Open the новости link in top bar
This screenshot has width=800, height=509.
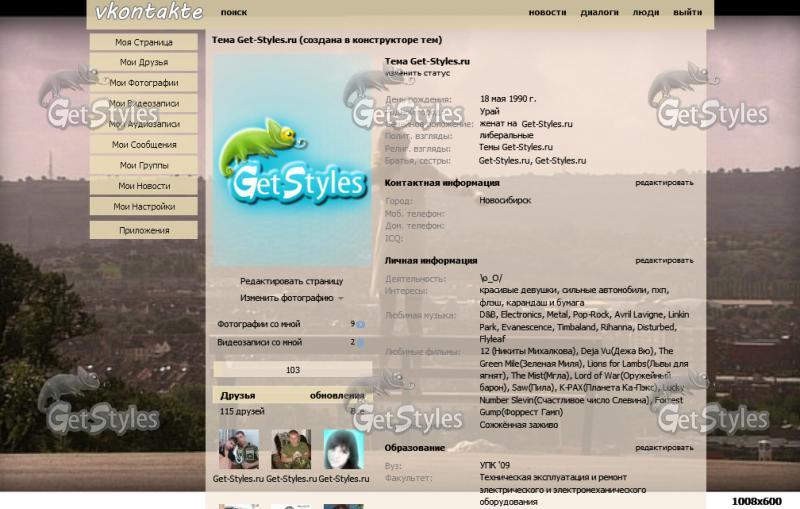click(x=547, y=13)
